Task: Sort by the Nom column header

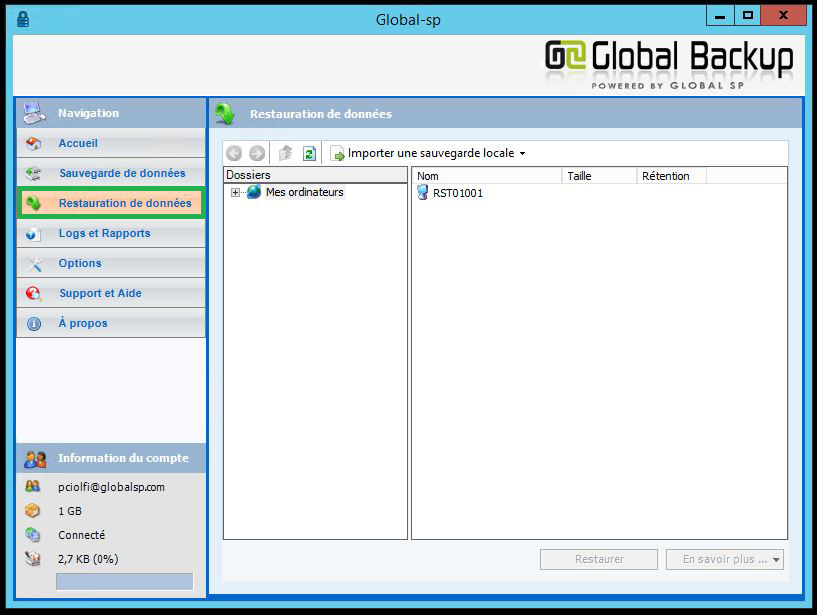Action: (x=487, y=176)
